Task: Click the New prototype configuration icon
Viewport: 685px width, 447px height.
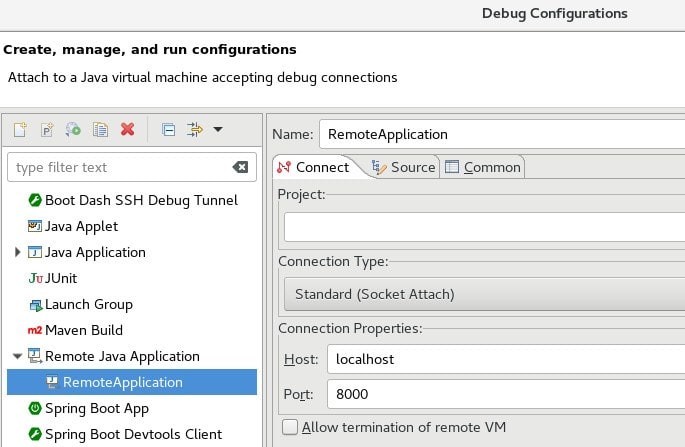Action: pos(46,129)
